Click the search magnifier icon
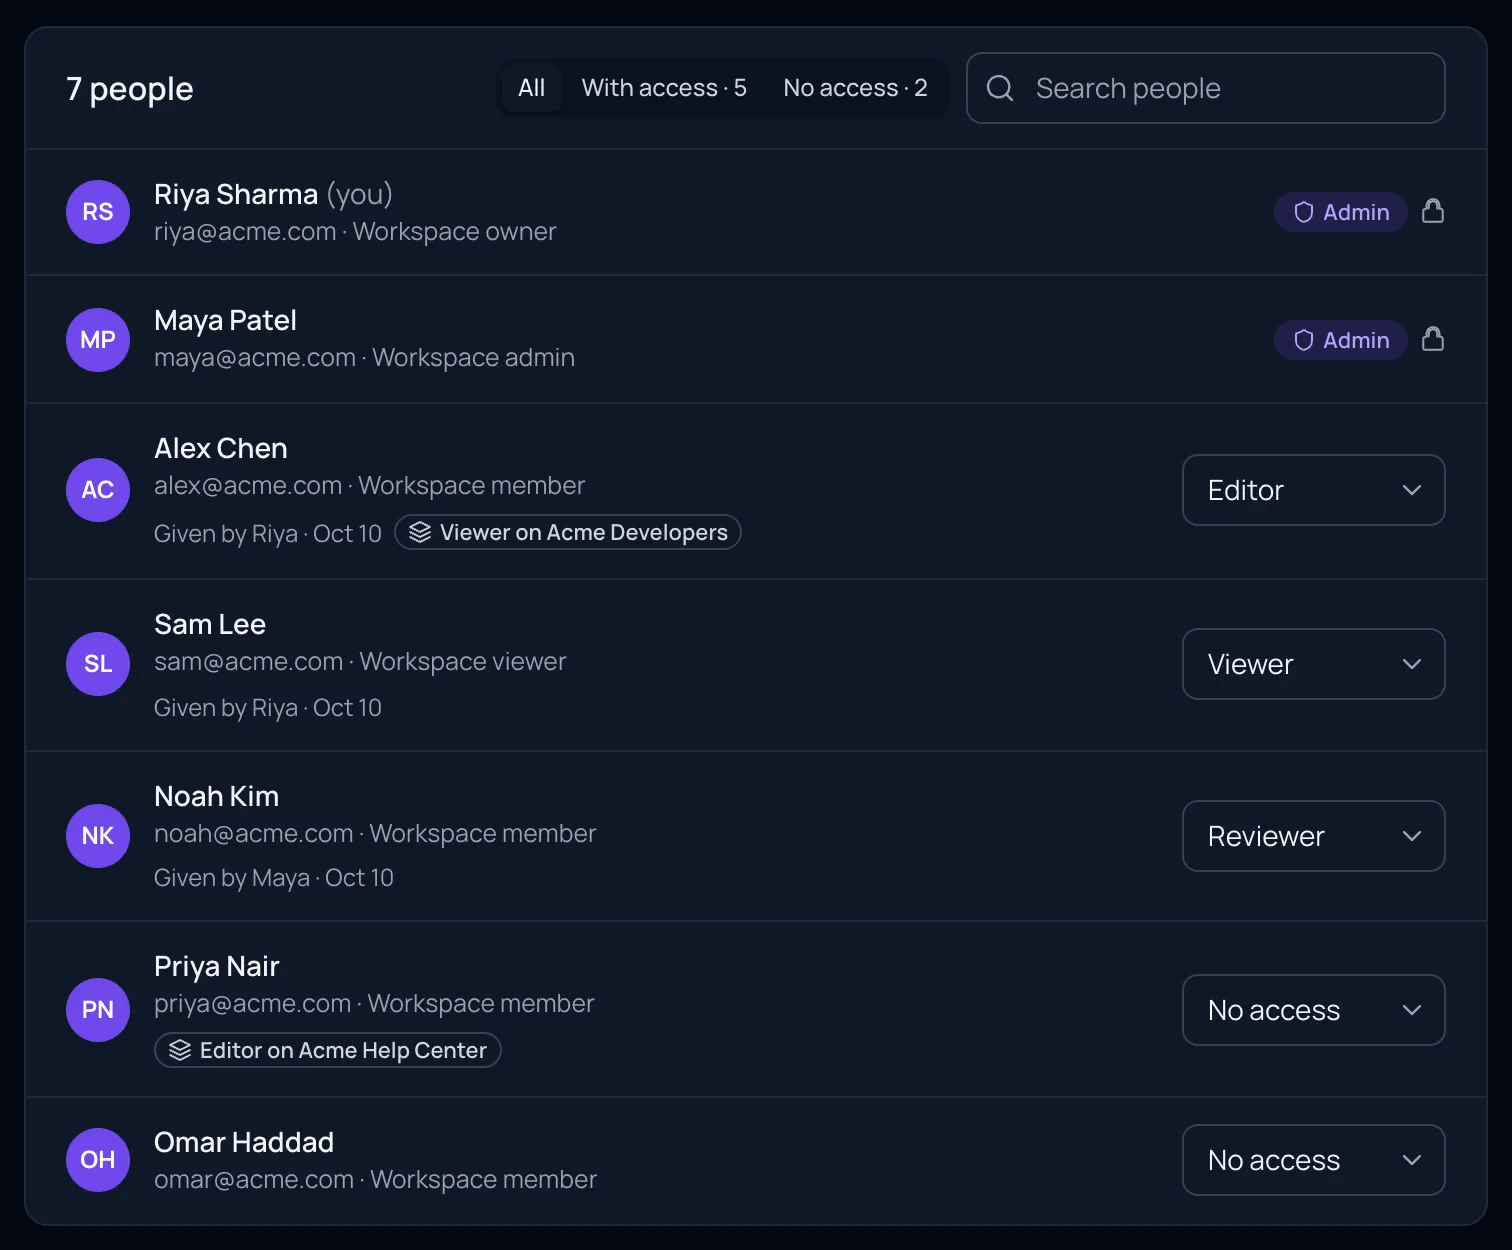Image resolution: width=1512 pixels, height=1250 pixels. (1000, 88)
